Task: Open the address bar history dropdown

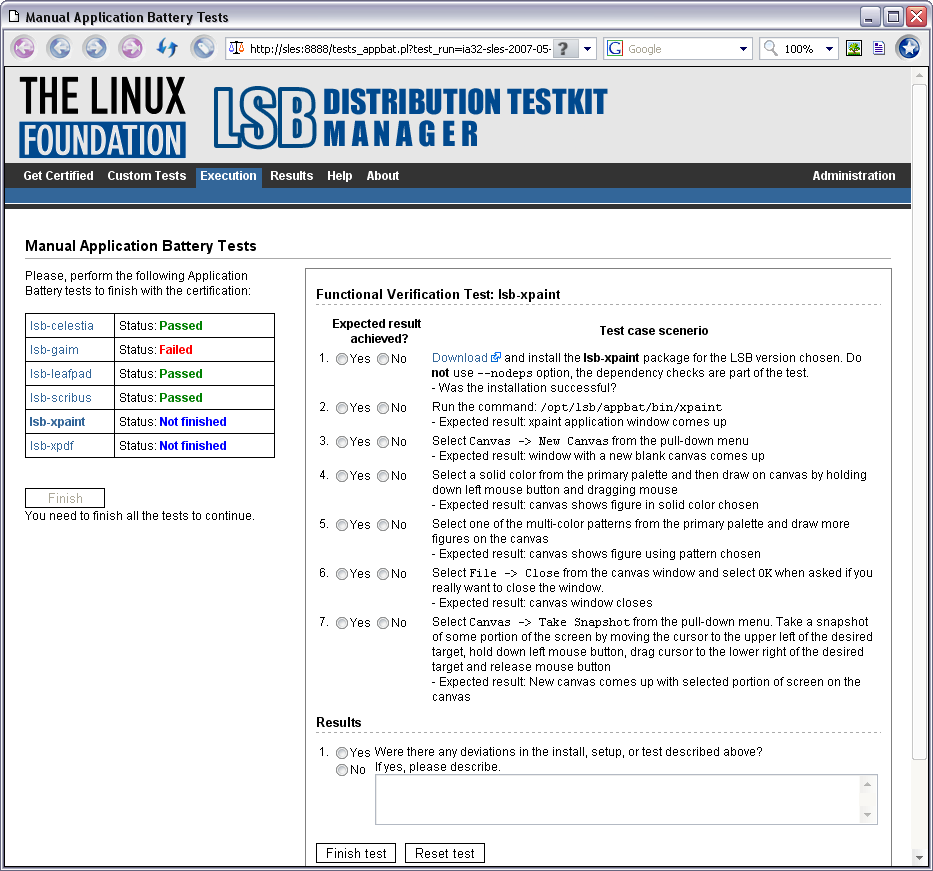Action: 587,49
